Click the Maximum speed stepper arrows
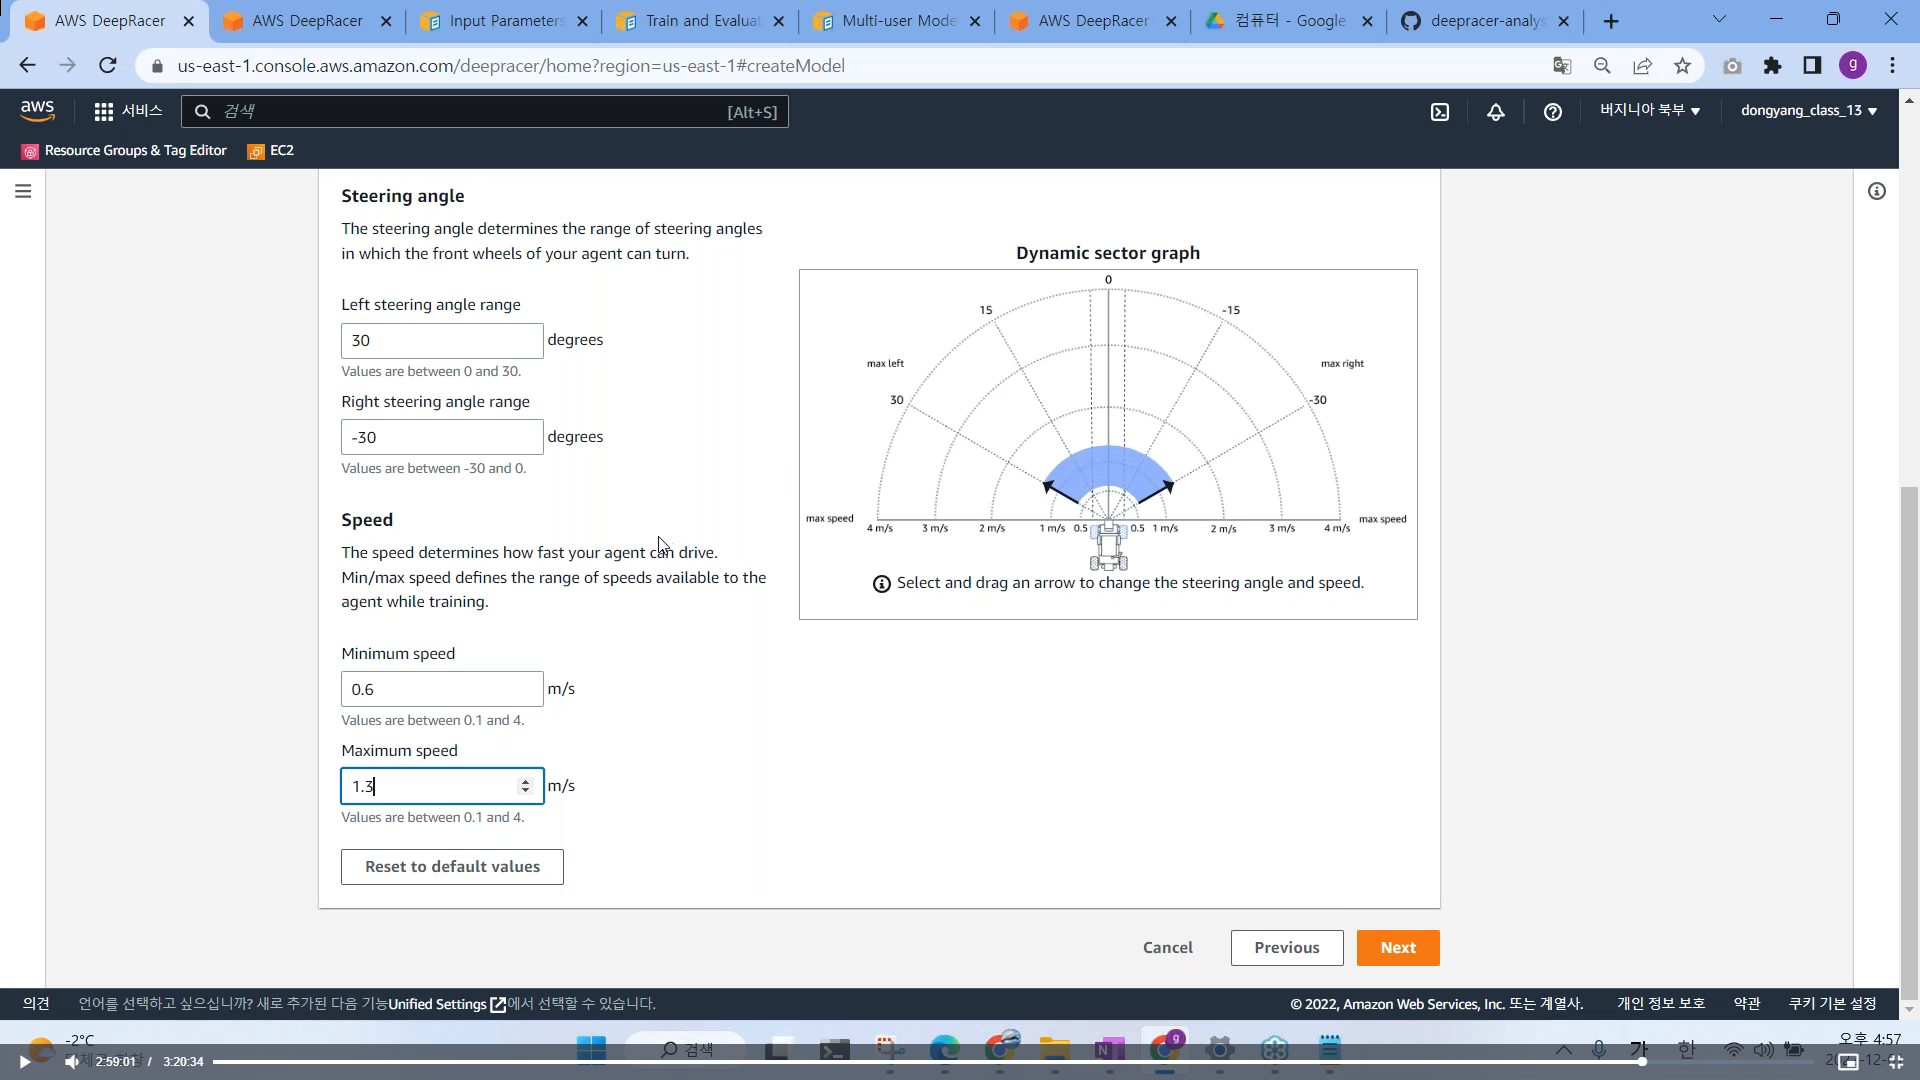1920x1080 pixels. click(525, 786)
